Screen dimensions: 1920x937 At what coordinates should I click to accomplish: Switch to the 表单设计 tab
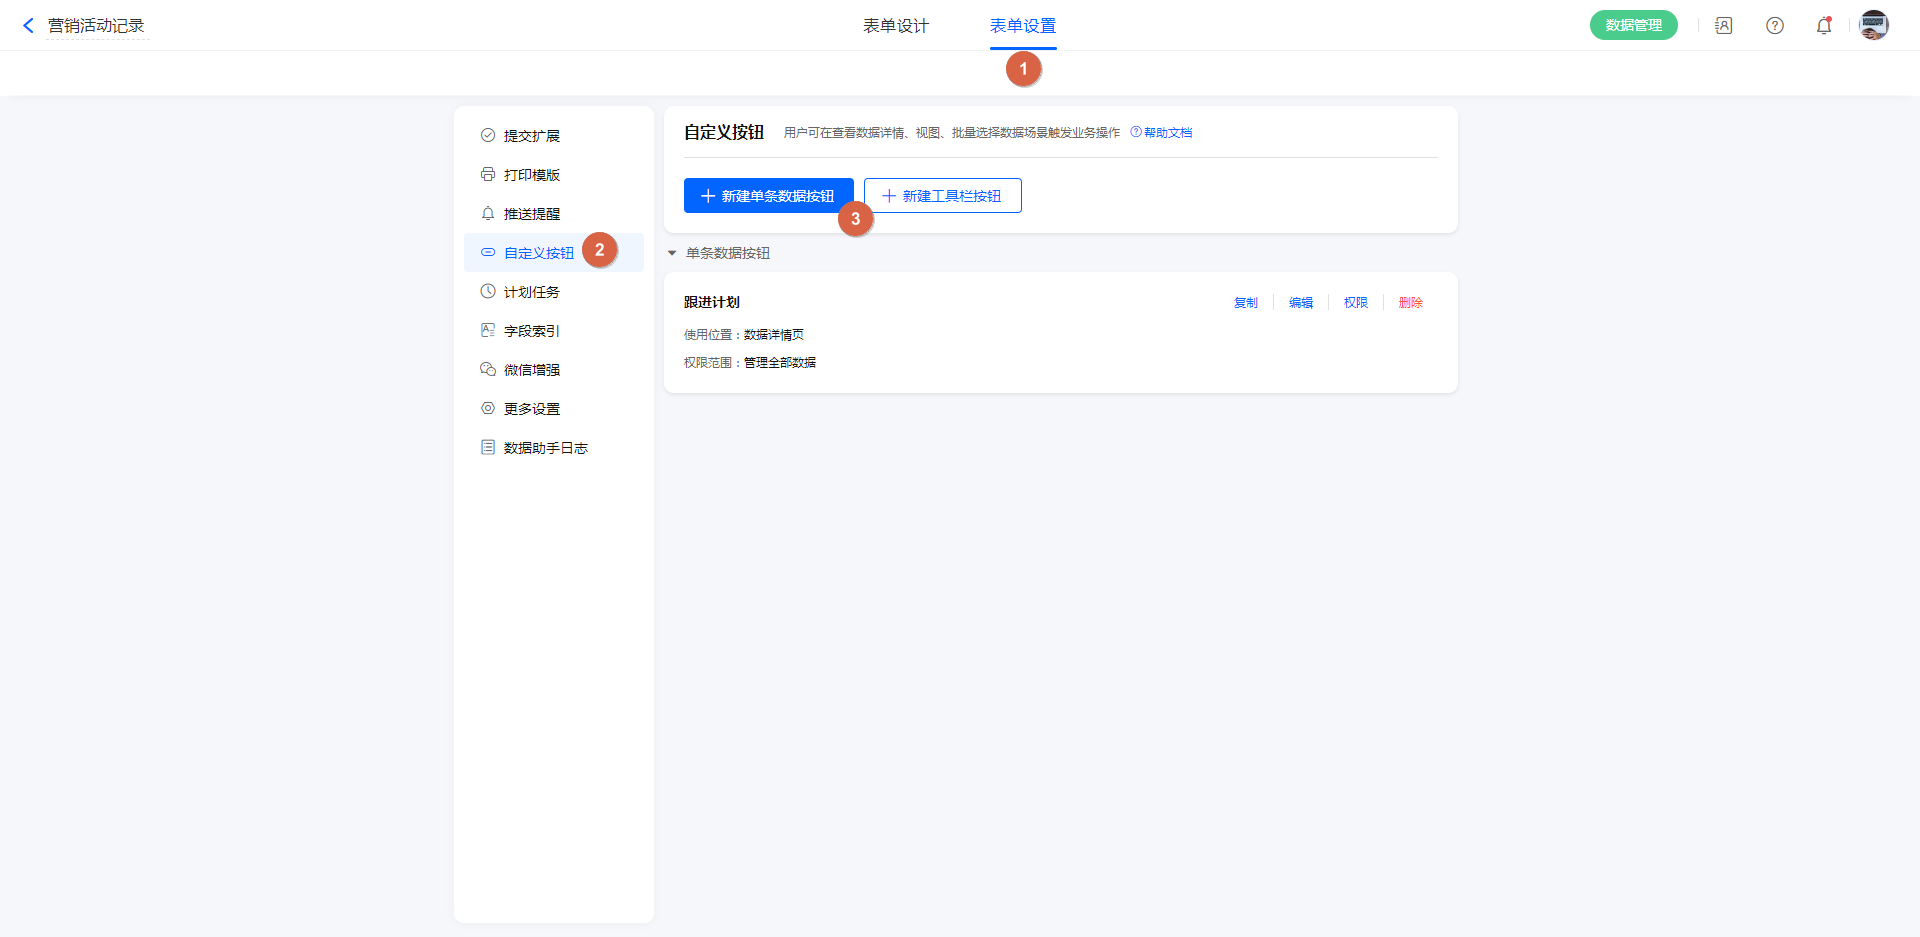(x=895, y=26)
